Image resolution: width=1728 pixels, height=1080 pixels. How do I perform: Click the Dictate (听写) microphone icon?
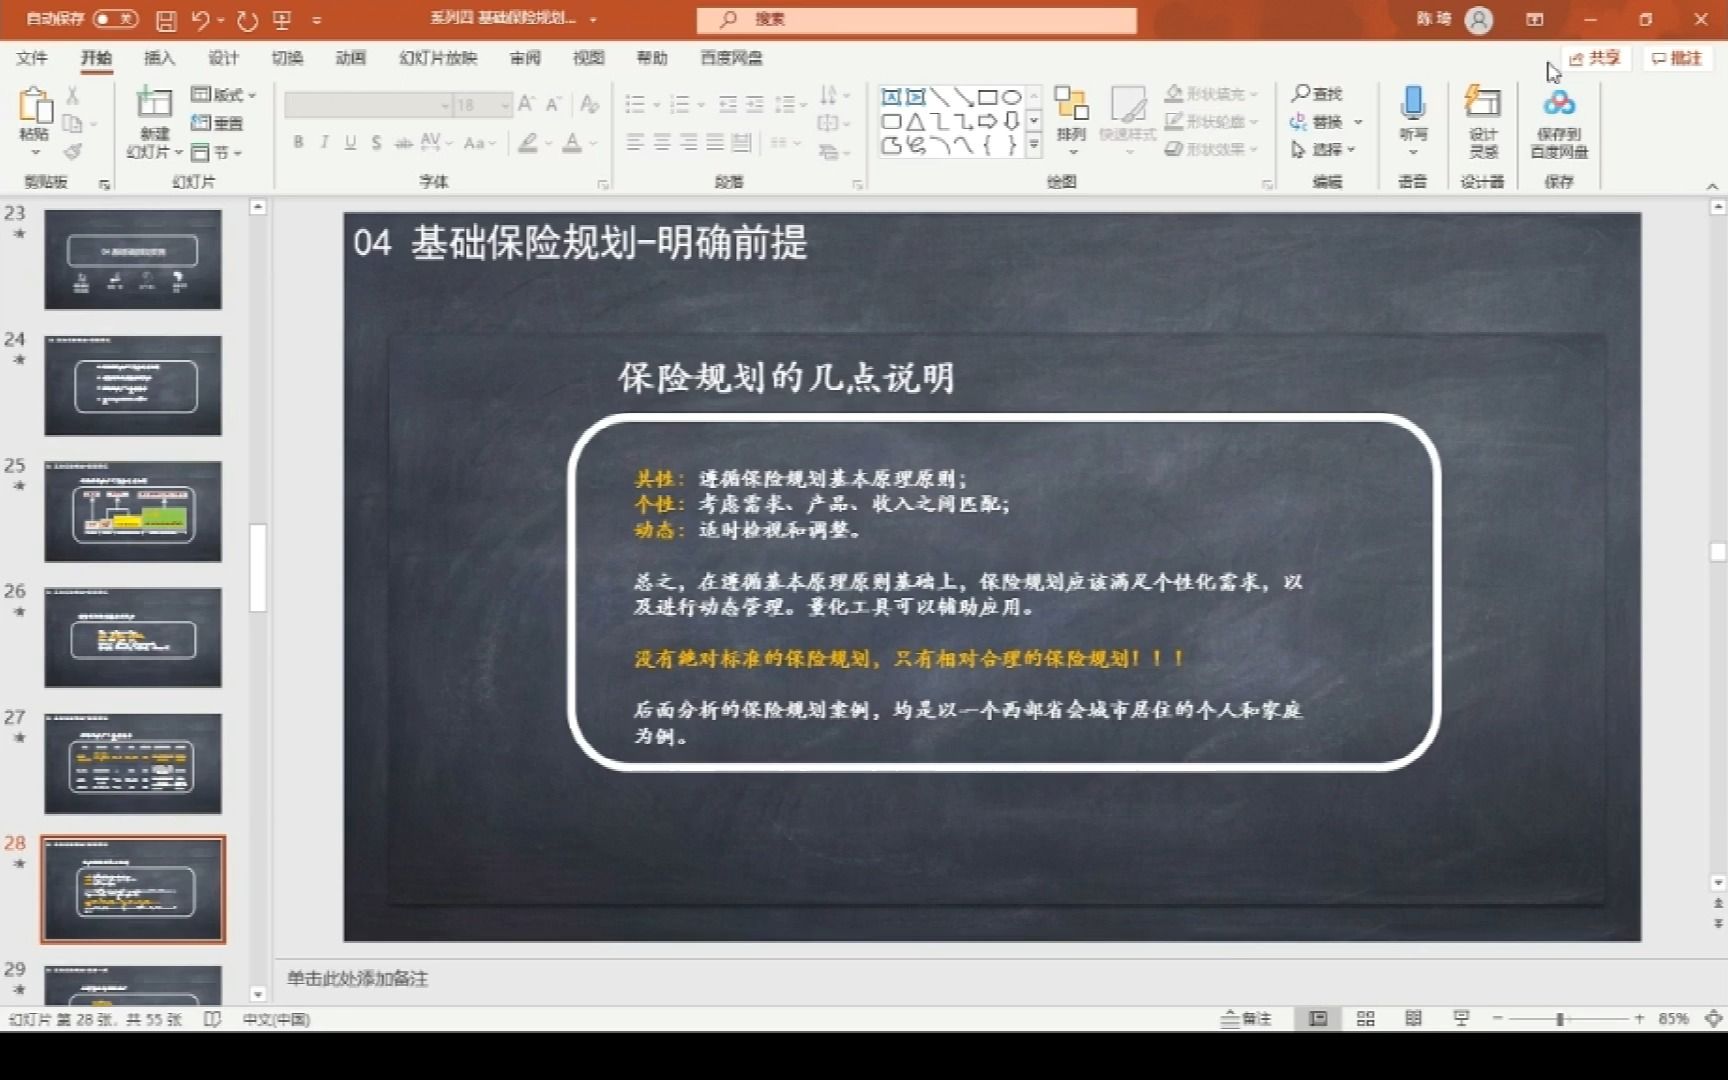pyautogui.click(x=1413, y=103)
